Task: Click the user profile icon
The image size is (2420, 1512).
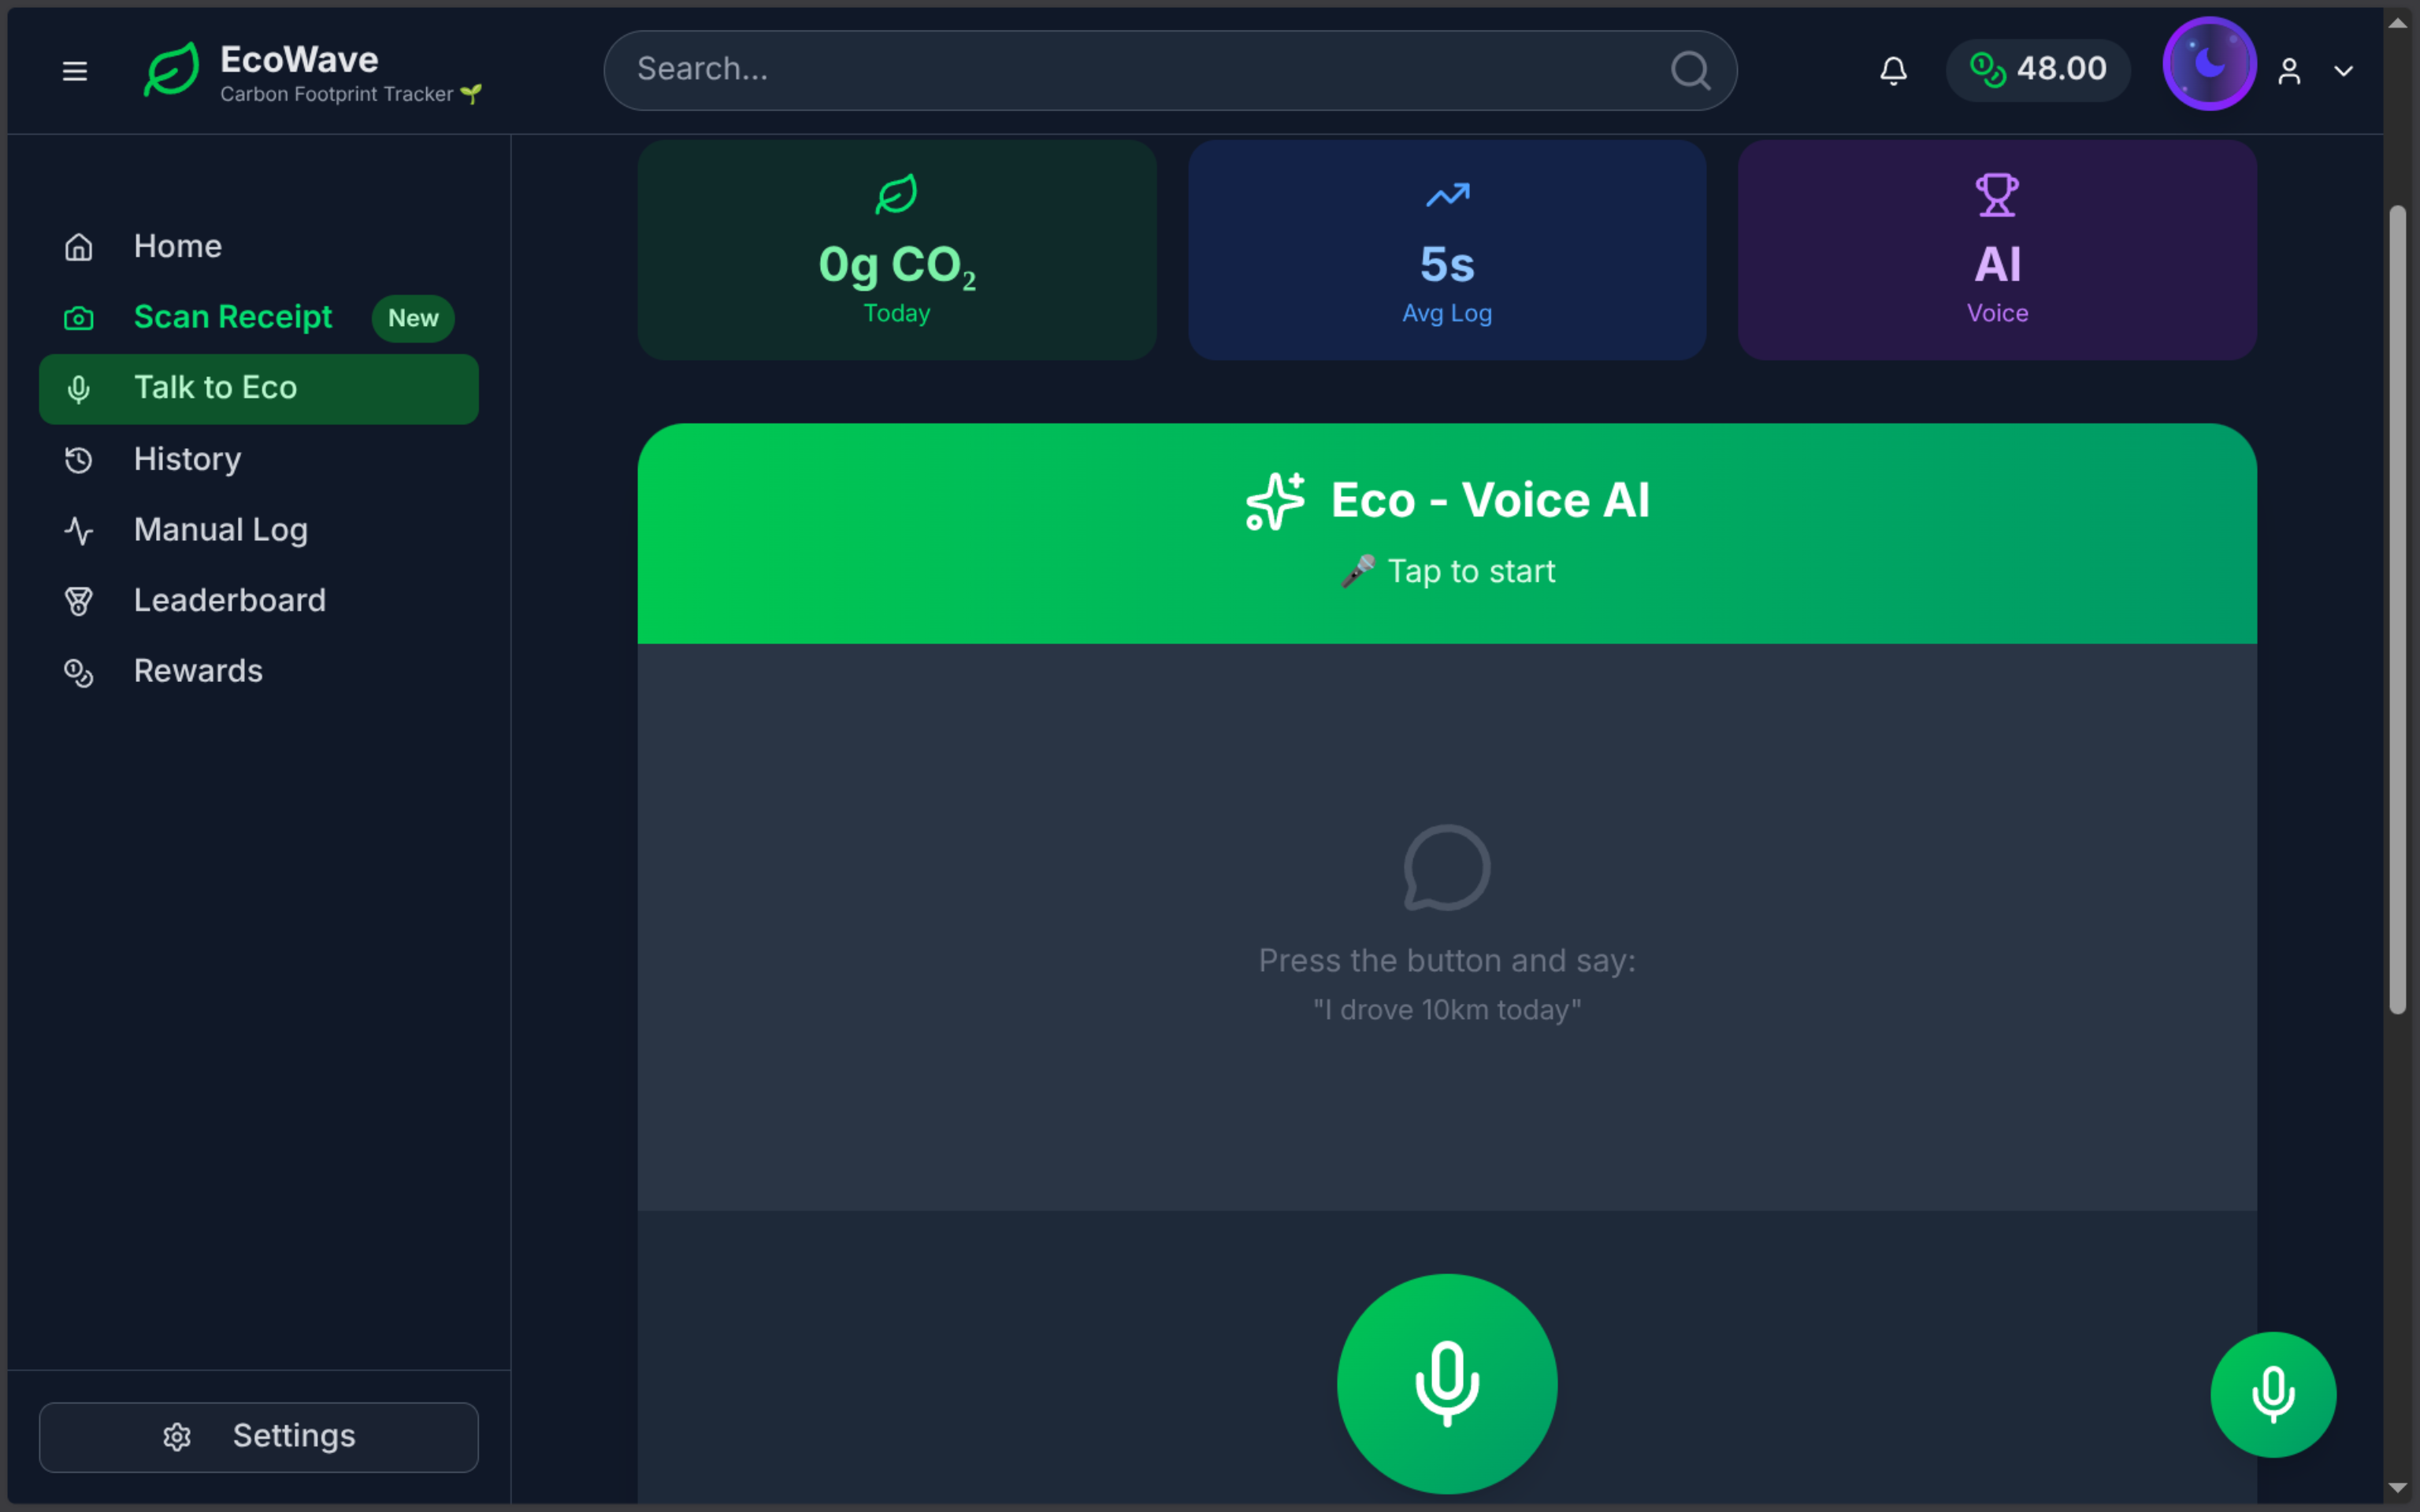Action: point(2289,72)
